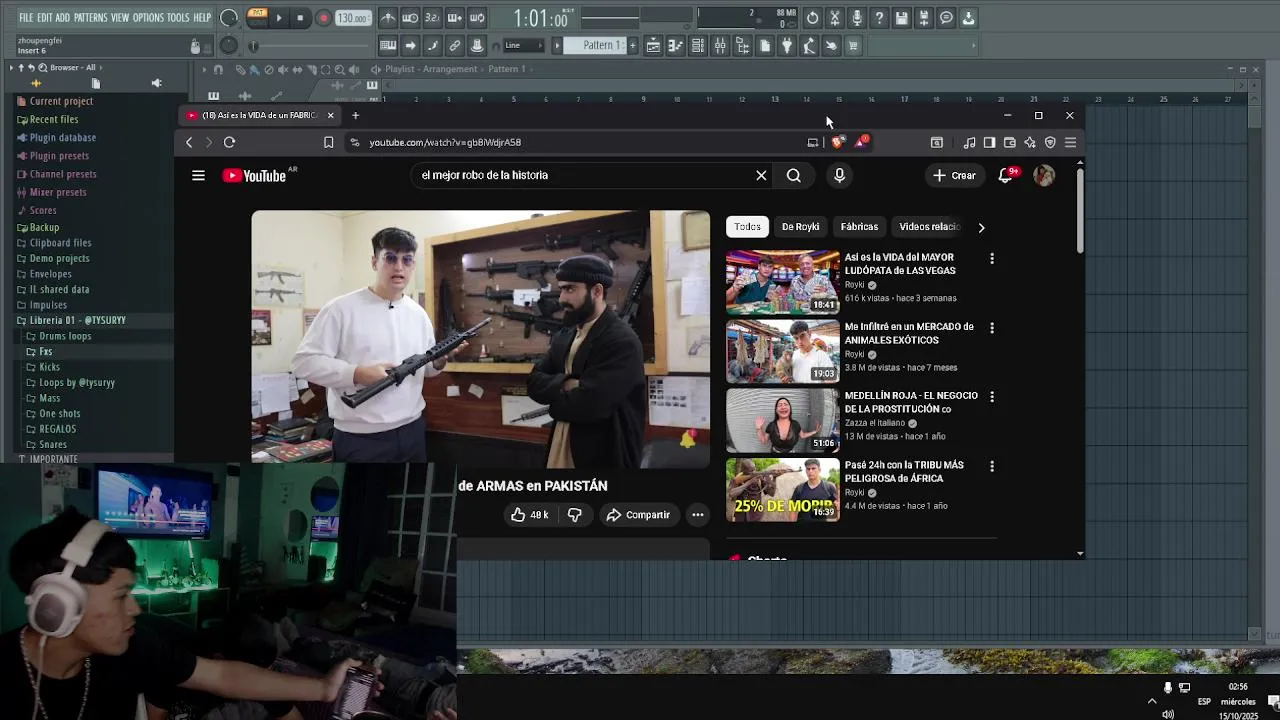Open the FL Studio EDIT menu
The width and height of the screenshot is (1280, 720).
click(x=45, y=18)
